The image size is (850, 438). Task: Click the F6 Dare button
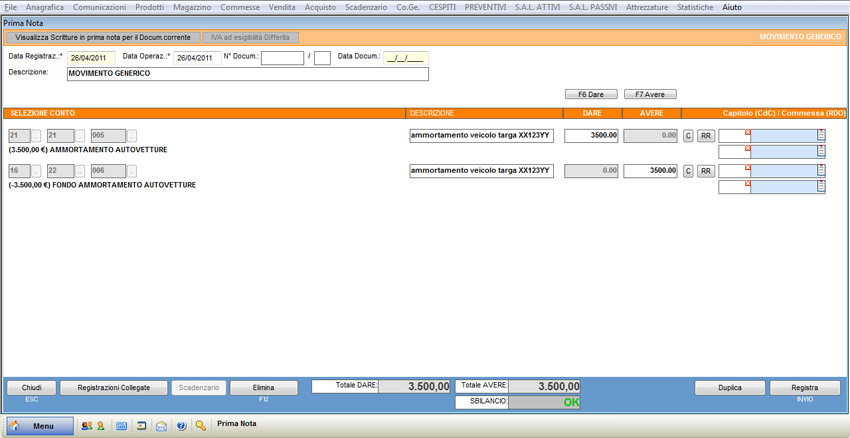pyautogui.click(x=591, y=94)
